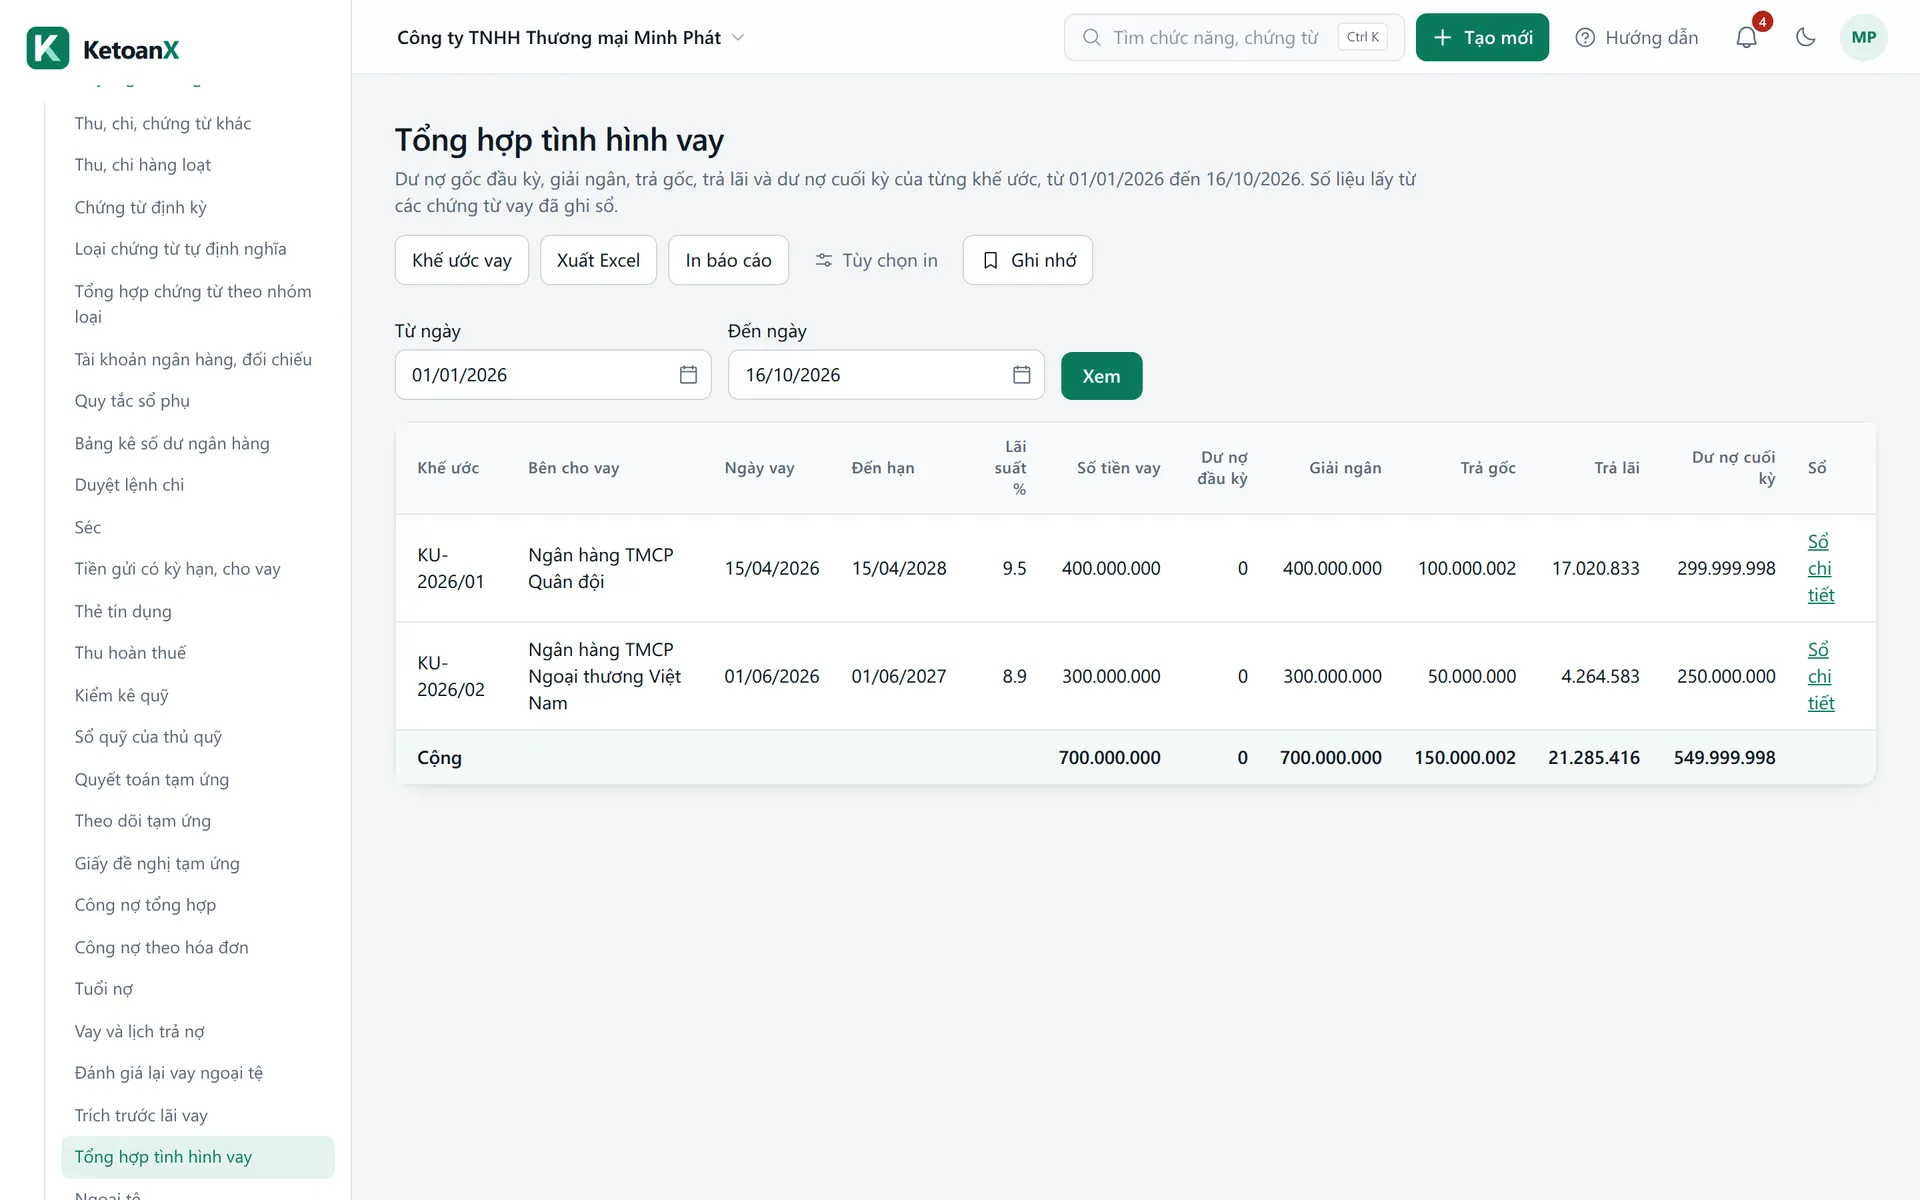This screenshot has width=1920, height=1200.
Task: Open Tài khoản ngân hàng, đối chiếu
Action: coord(193,359)
